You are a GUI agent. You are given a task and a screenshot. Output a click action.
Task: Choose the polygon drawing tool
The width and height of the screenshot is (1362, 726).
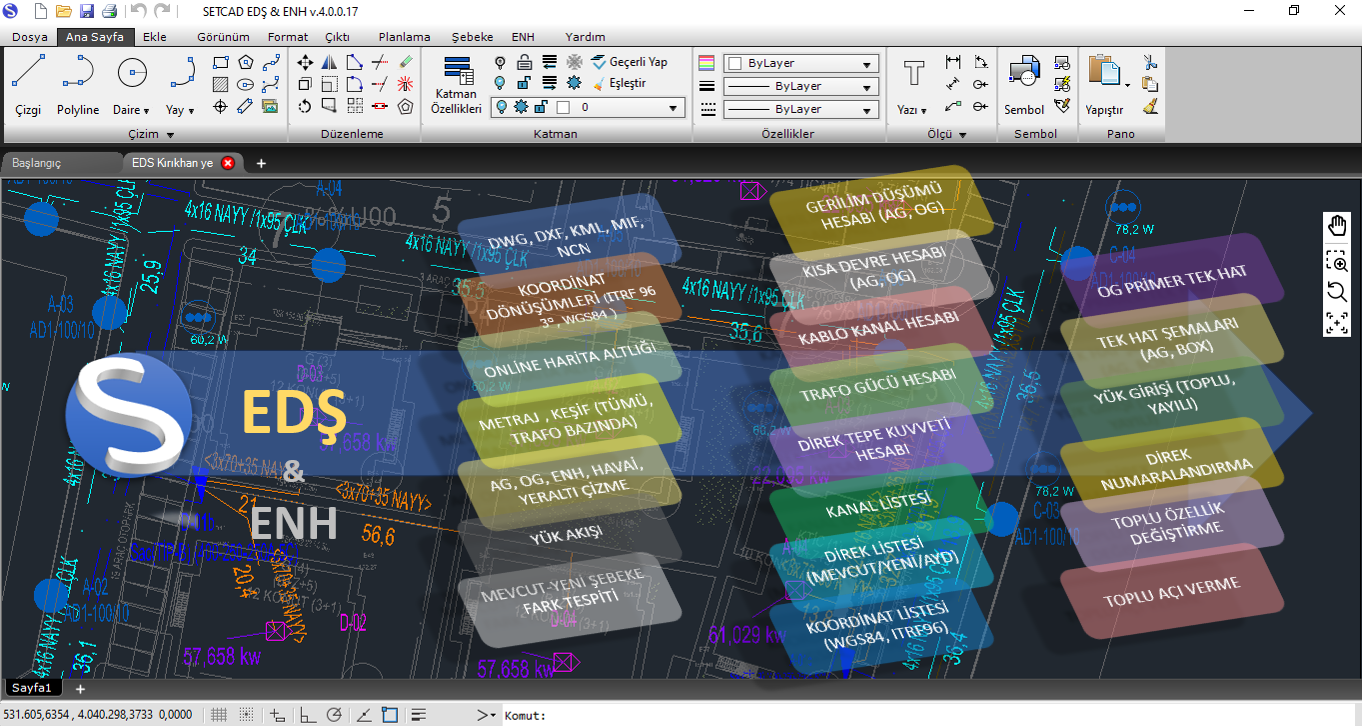246,62
